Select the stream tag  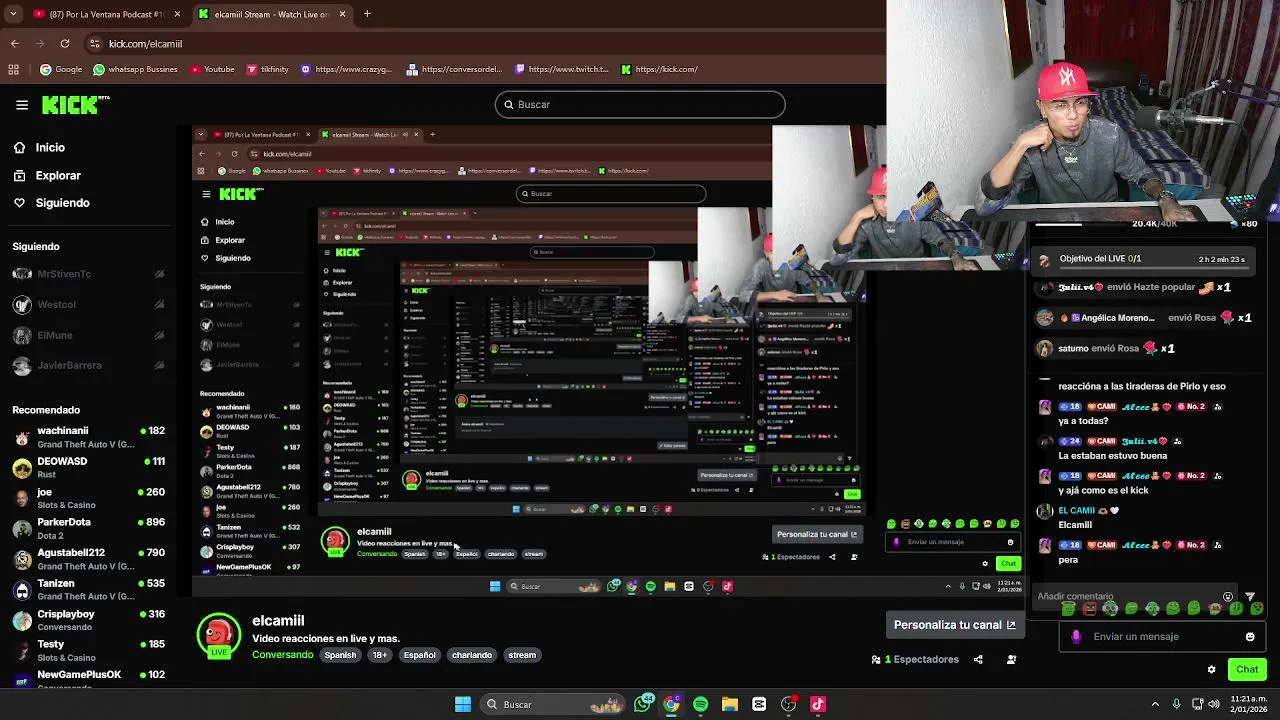coord(522,655)
